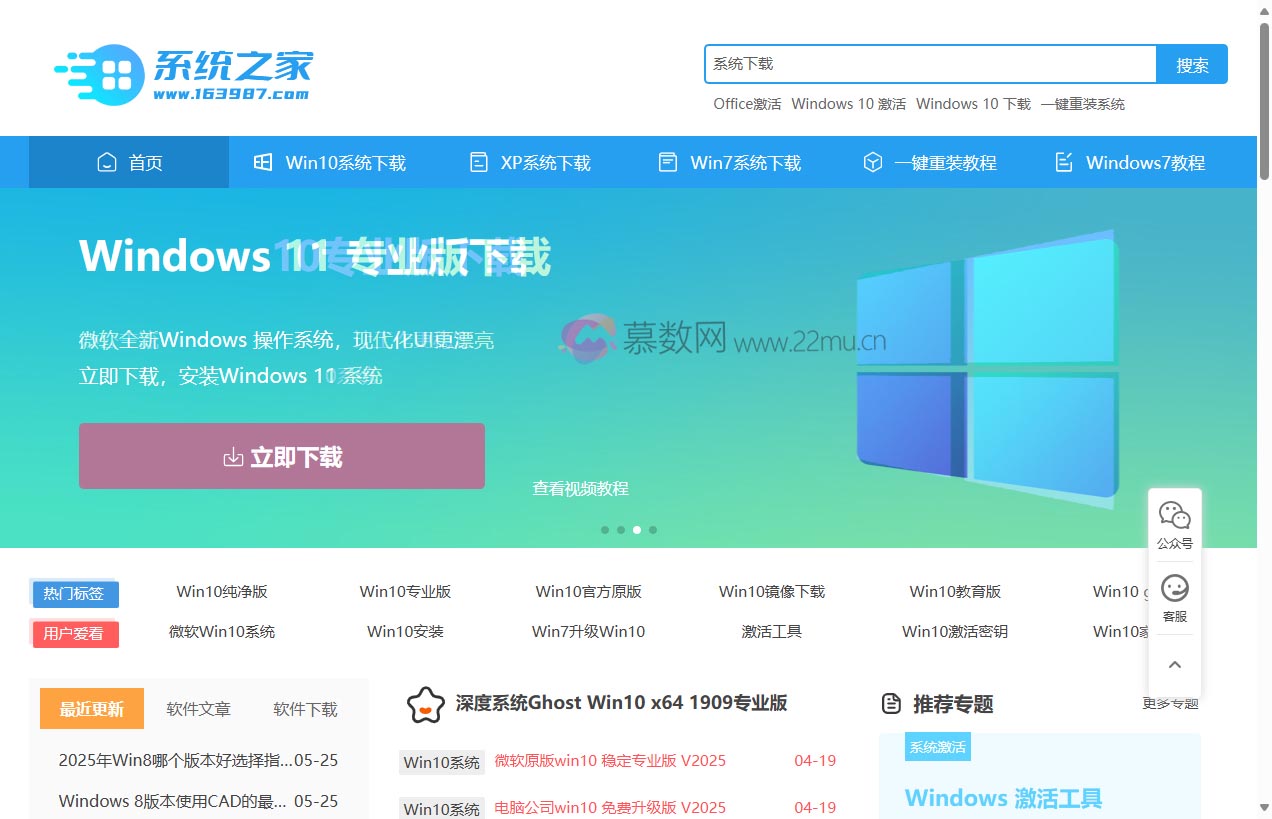Click the 立即下载 download button

click(281, 456)
